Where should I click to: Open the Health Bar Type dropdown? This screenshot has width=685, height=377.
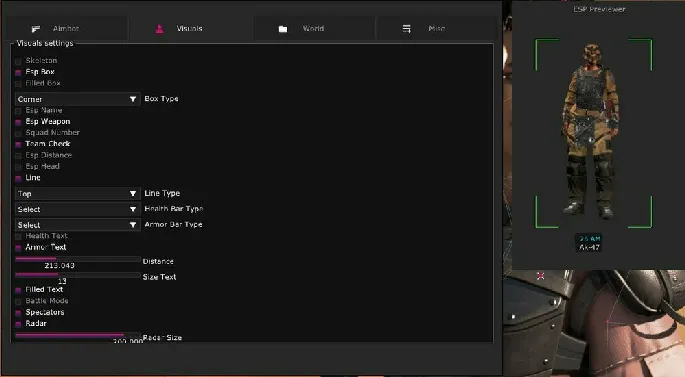[x=77, y=209]
